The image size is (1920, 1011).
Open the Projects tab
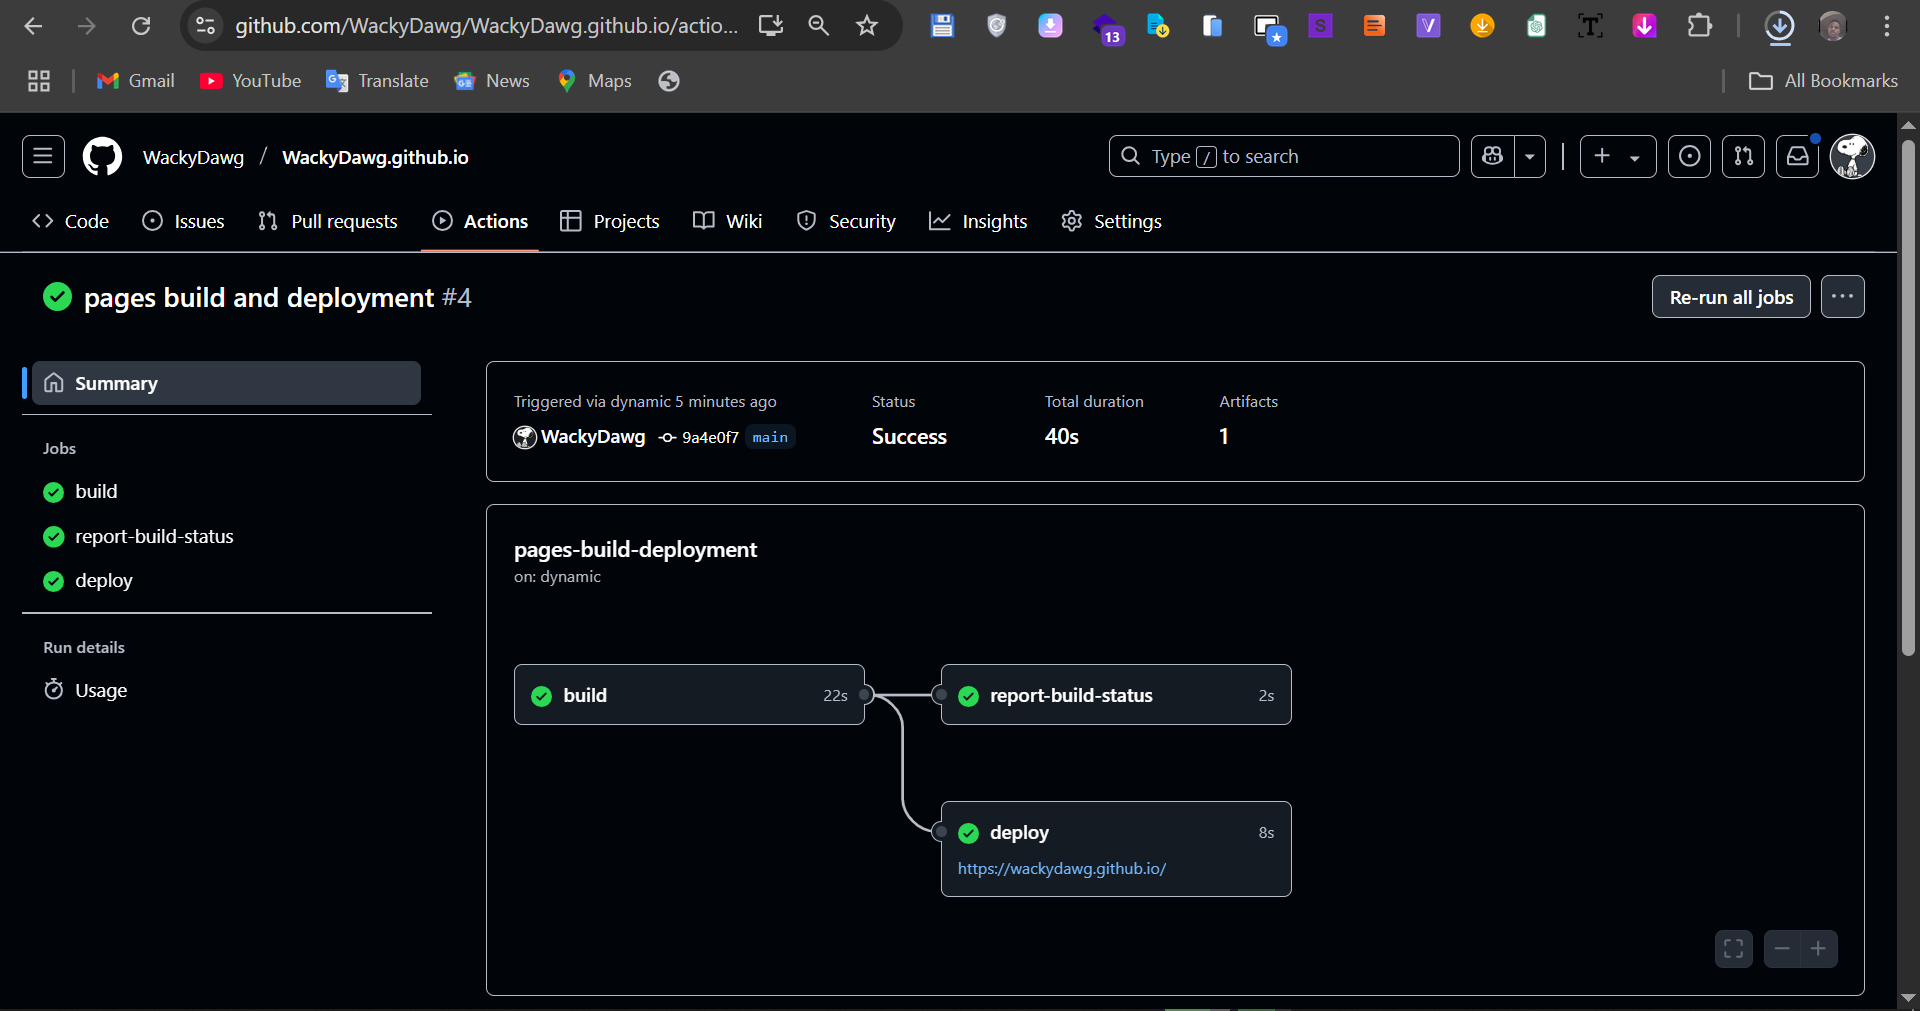pyautogui.click(x=610, y=221)
